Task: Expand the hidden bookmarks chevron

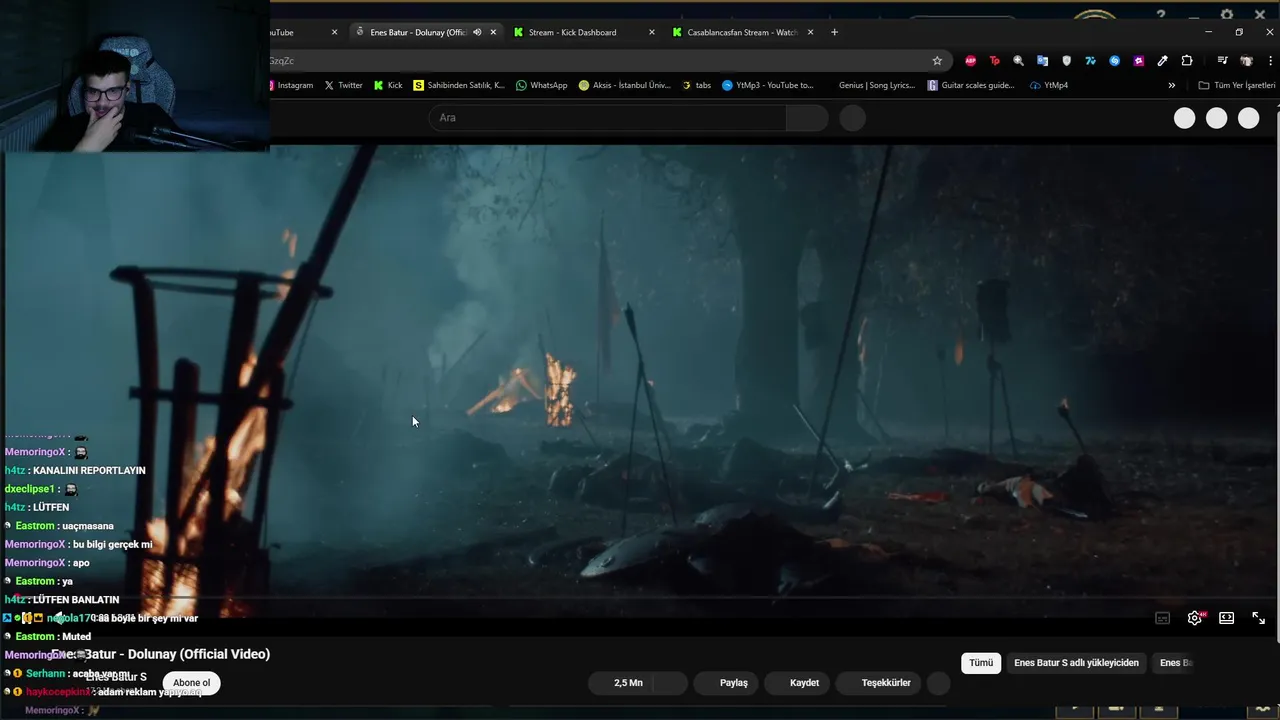Action: (x=1172, y=85)
